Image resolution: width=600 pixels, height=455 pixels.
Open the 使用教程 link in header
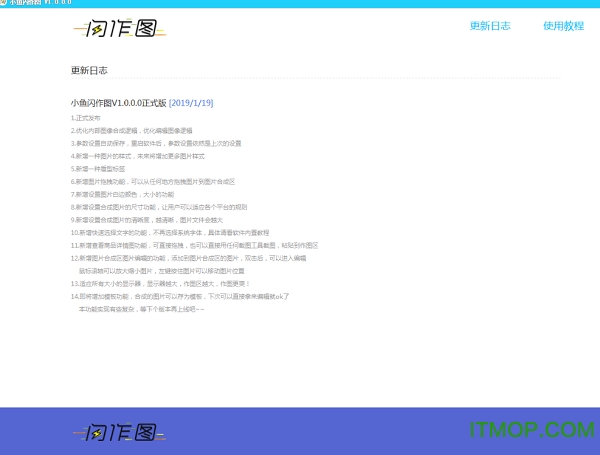[564, 26]
